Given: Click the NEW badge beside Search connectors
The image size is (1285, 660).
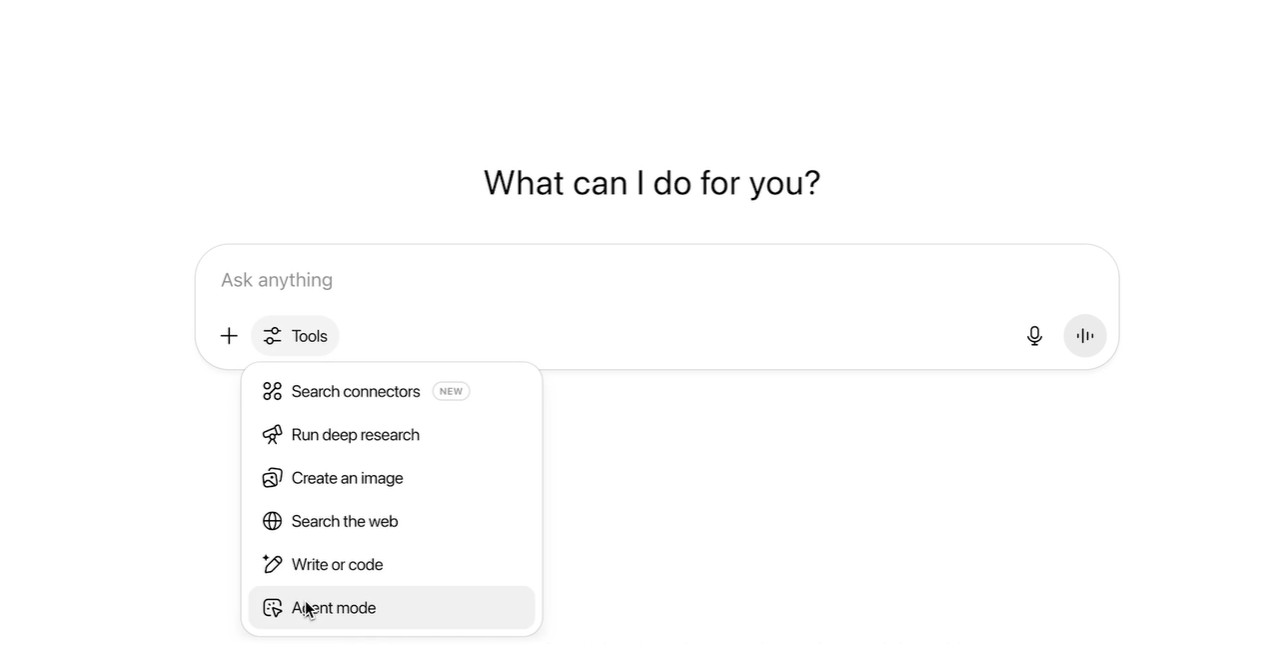Looking at the screenshot, I should [451, 391].
